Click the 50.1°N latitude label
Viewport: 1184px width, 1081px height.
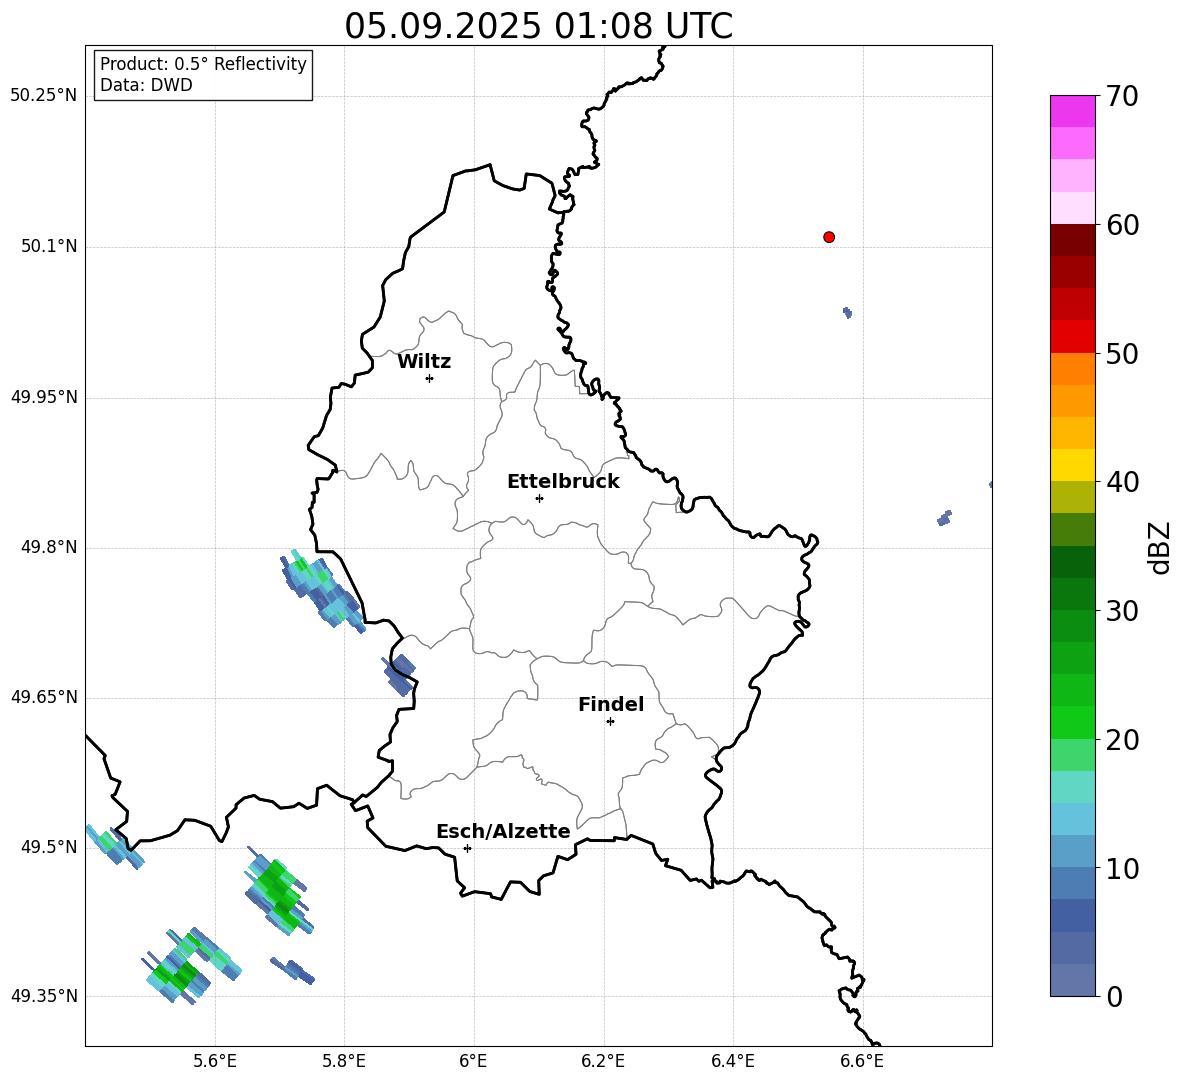coord(49,246)
